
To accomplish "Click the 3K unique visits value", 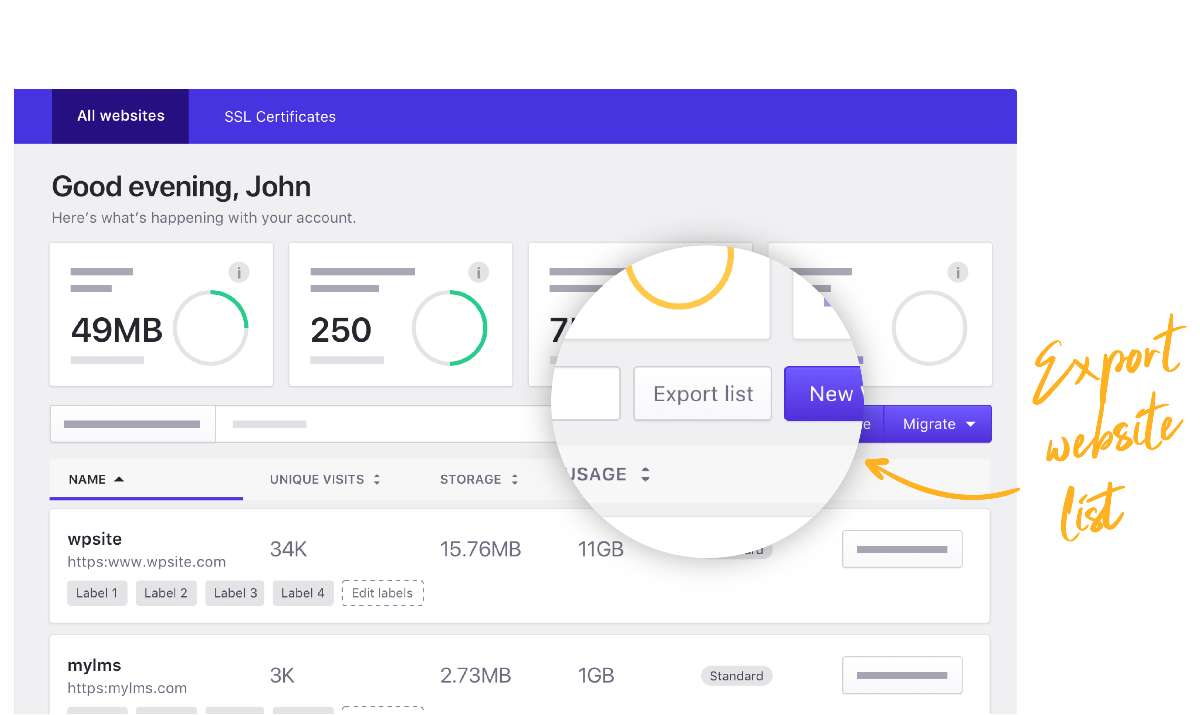I will coord(282,676).
